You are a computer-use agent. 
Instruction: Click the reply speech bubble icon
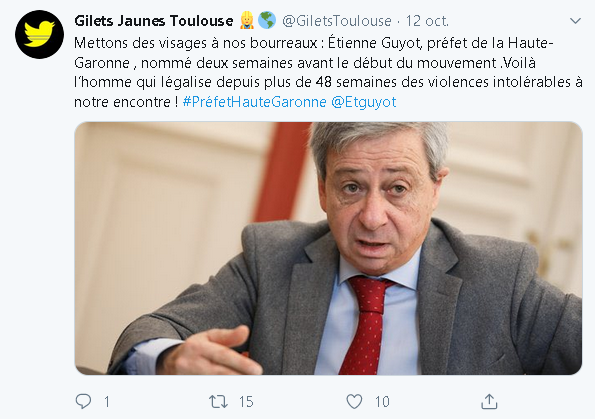(83, 401)
